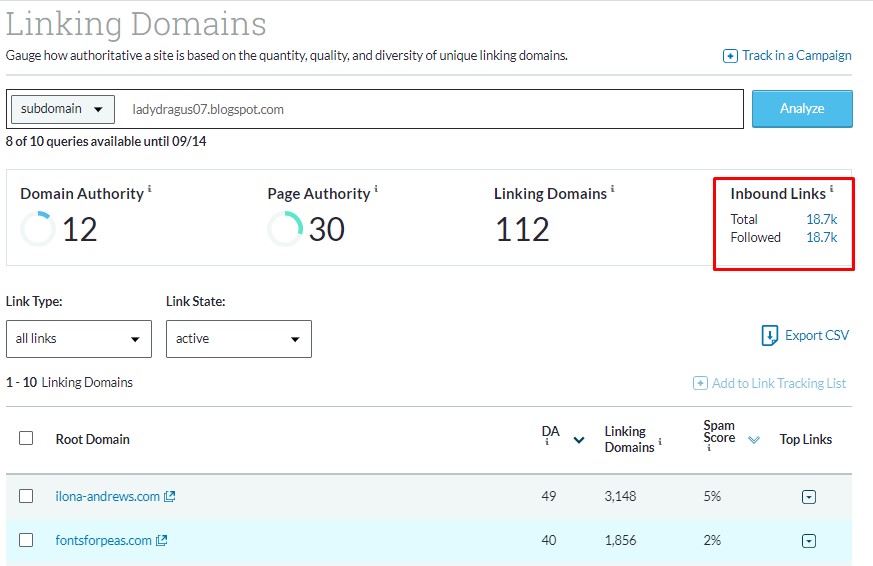Open the Total inbound links 18.7k value
The width and height of the screenshot is (873, 566).
tap(822, 219)
